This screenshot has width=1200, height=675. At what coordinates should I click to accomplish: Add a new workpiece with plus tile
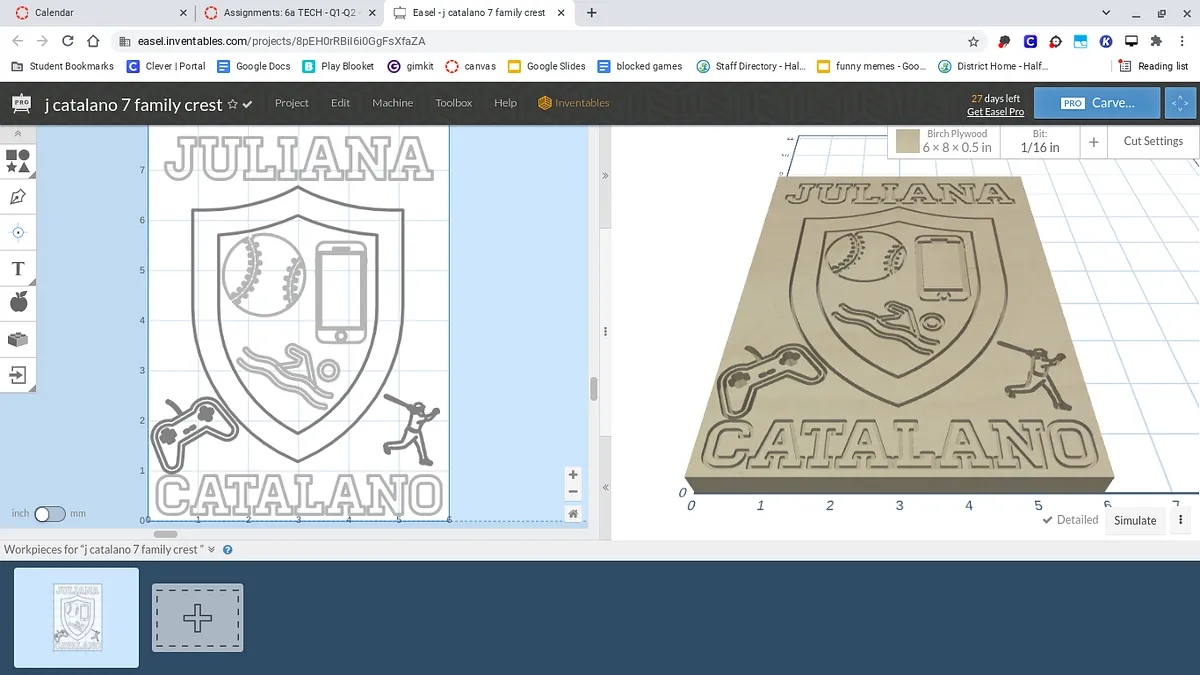197,618
